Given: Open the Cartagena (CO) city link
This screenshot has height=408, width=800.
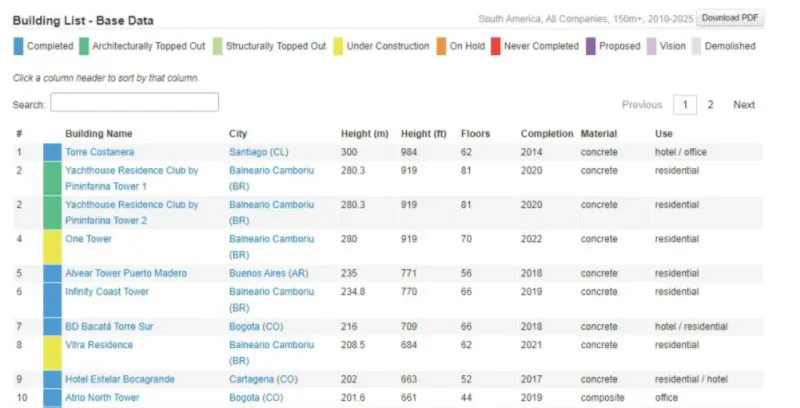Looking at the screenshot, I should [x=263, y=379].
